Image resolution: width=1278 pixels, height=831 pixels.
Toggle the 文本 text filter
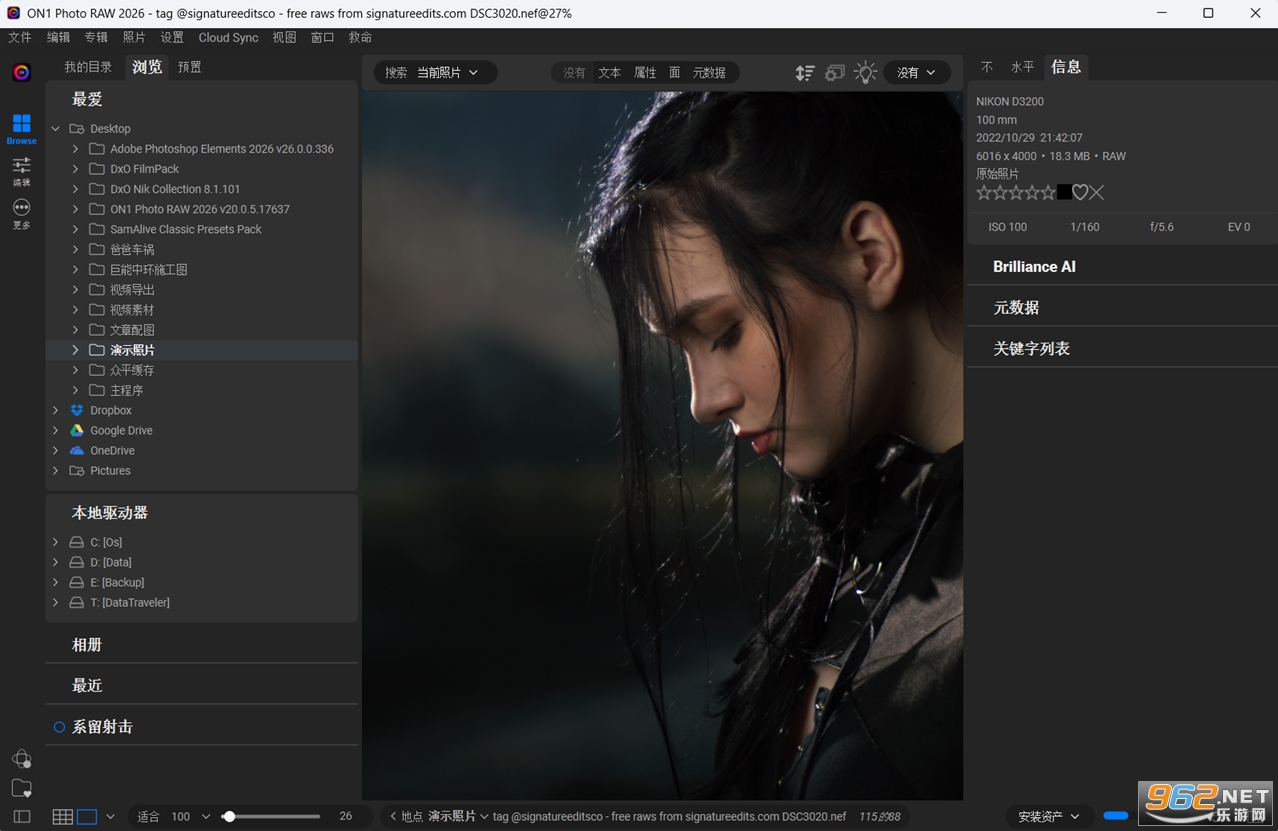coord(609,73)
